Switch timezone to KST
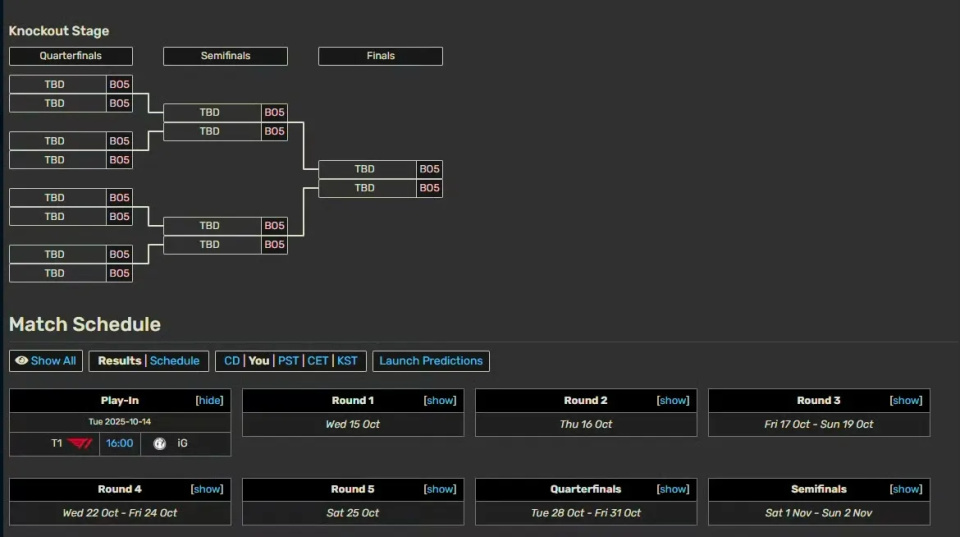The width and height of the screenshot is (960, 537). (347, 361)
